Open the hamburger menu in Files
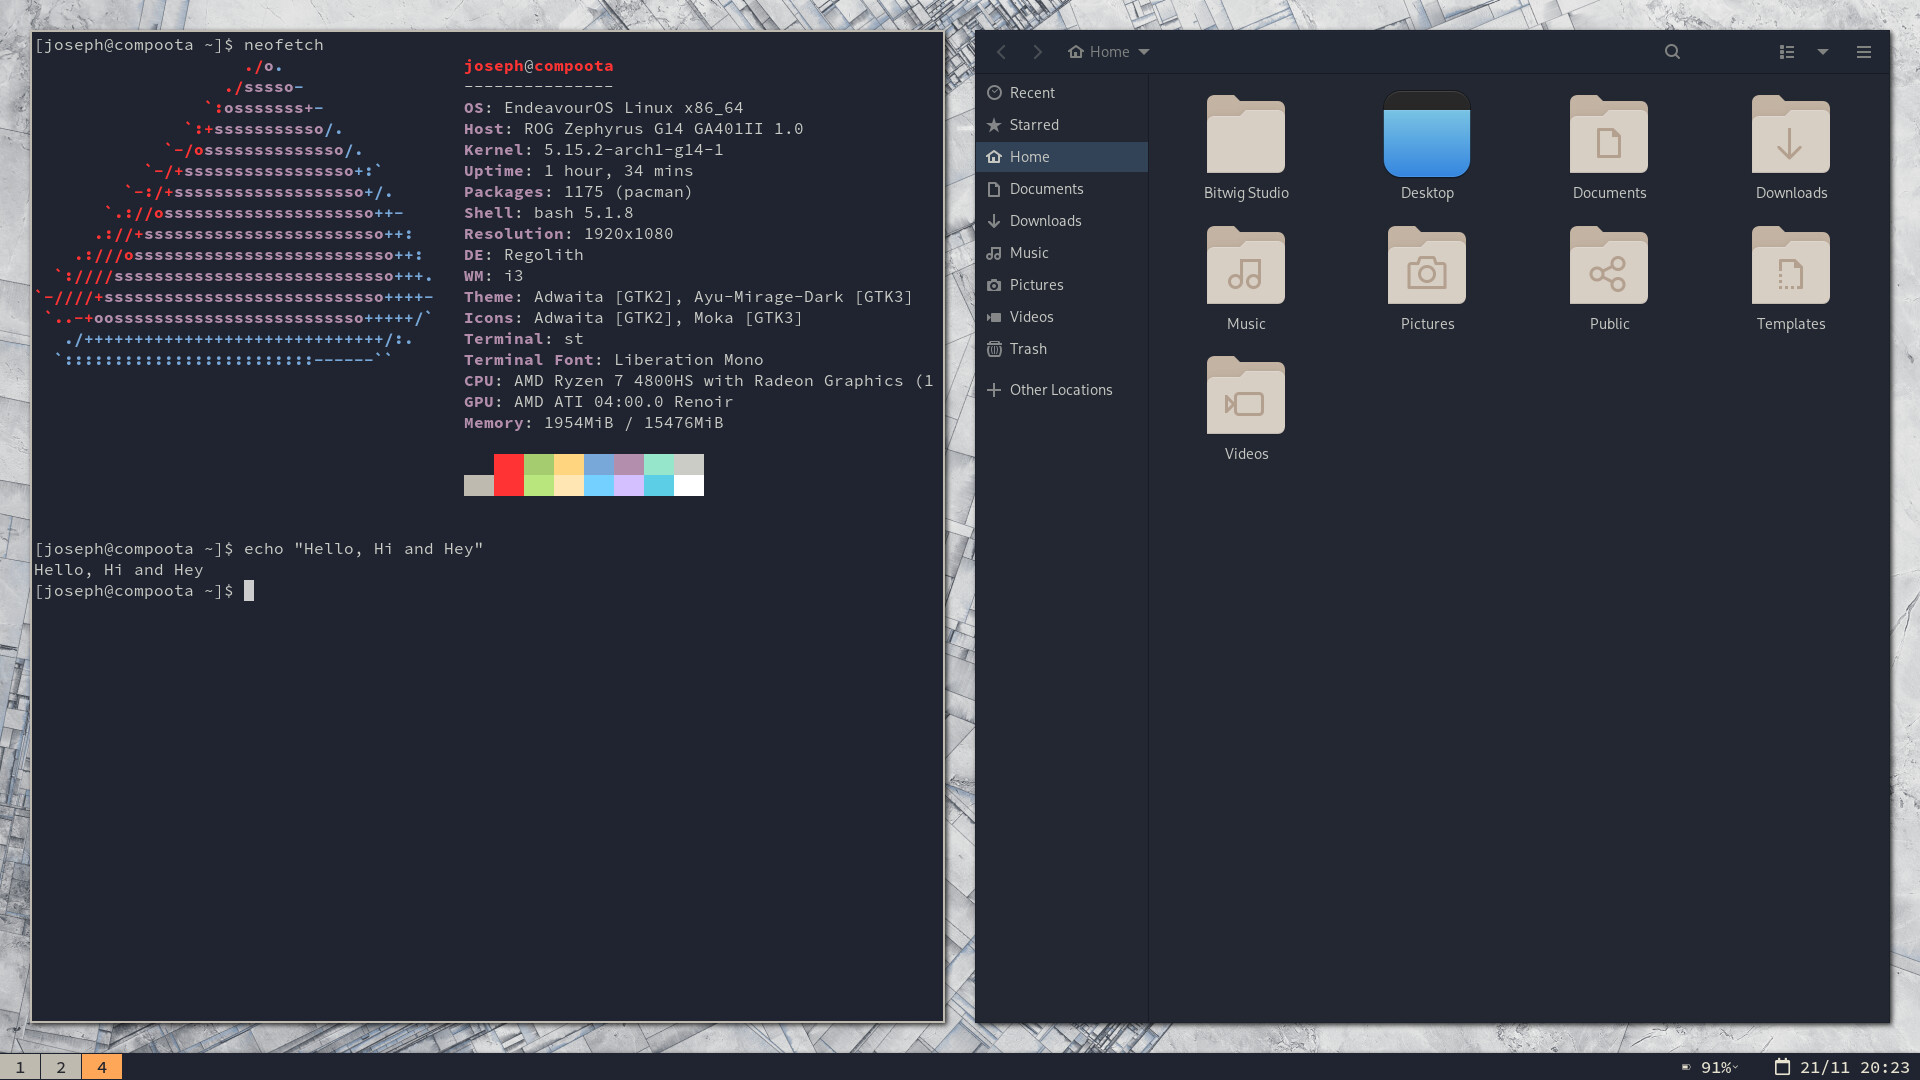 [1864, 52]
